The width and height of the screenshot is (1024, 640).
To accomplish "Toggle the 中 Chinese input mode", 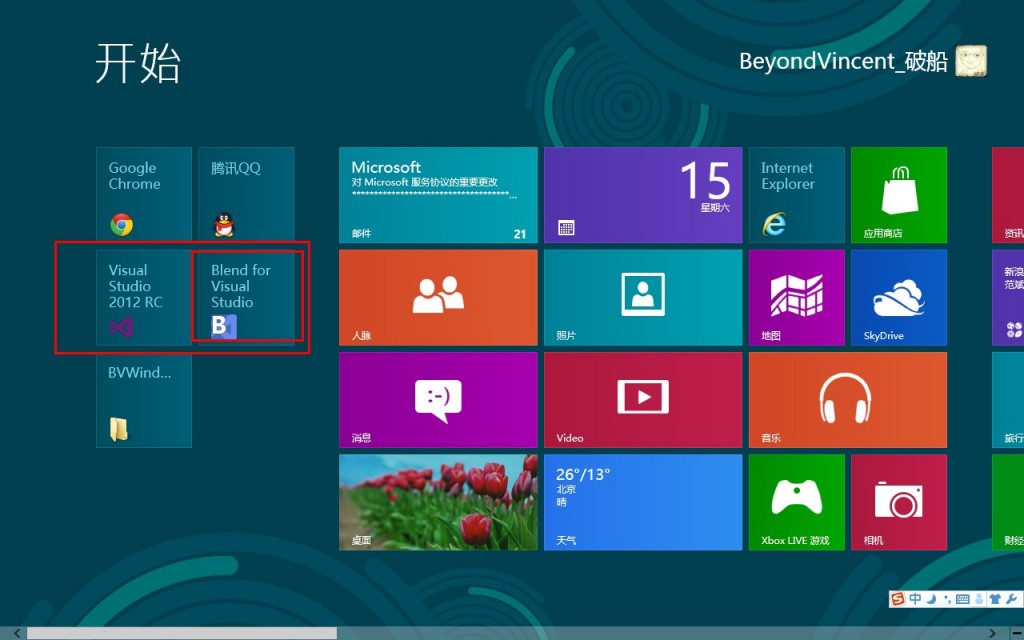I will [916, 599].
